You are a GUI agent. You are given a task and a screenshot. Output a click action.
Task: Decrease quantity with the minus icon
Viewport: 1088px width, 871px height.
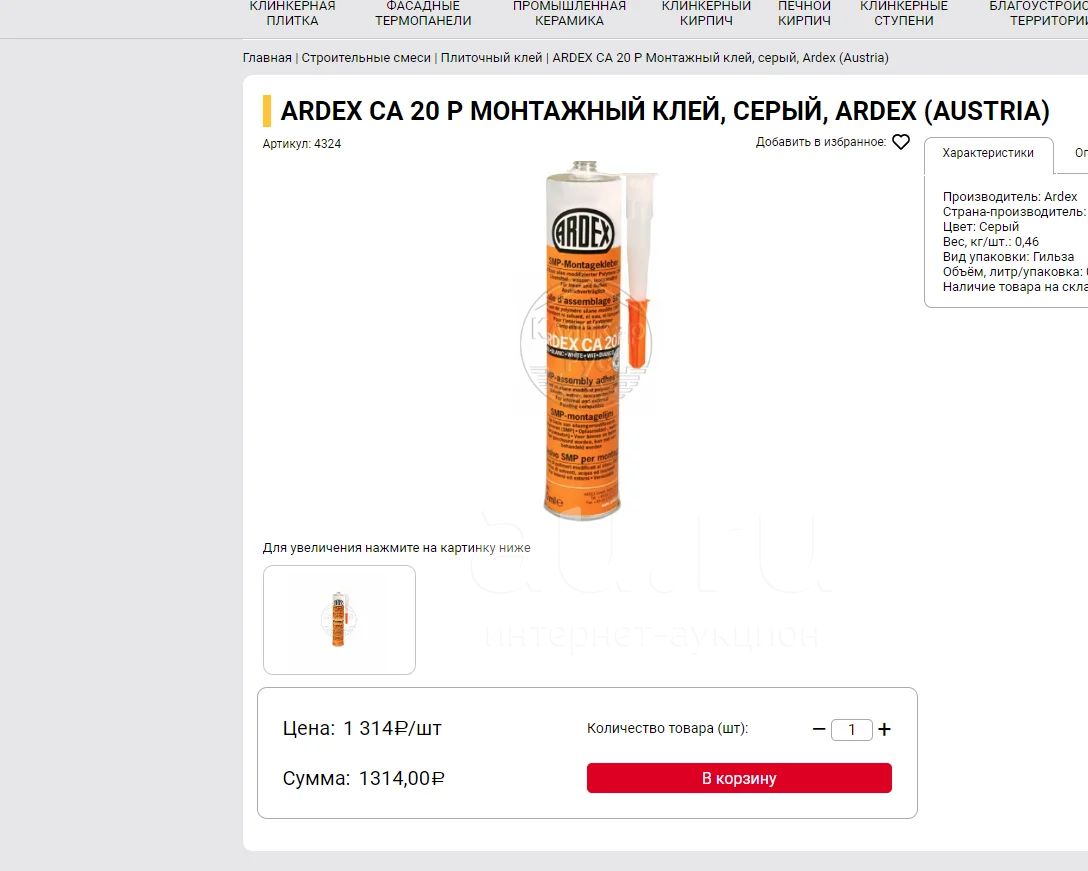point(819,729)
